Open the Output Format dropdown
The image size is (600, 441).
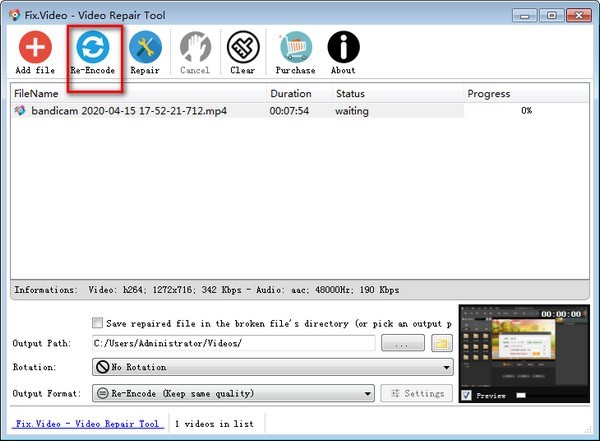(x=233, y=393)
